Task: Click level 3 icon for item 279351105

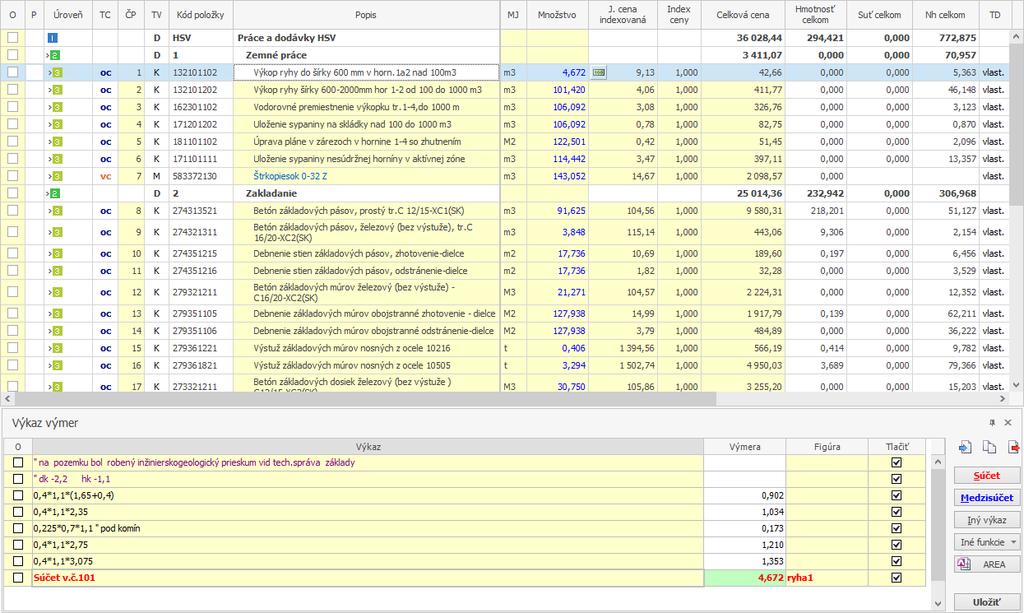Action: coord(57,314)
